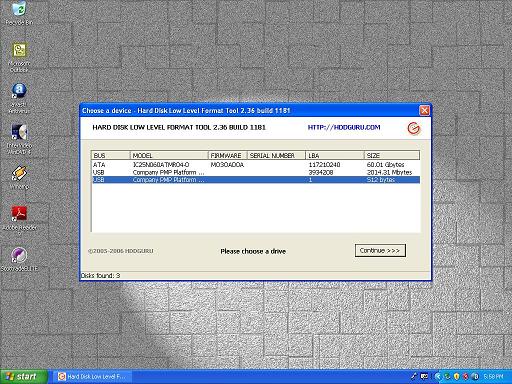Expand hidden tray icons with the arrow
The width and height of the screenshot is (512, 384).
click(438, 377)
